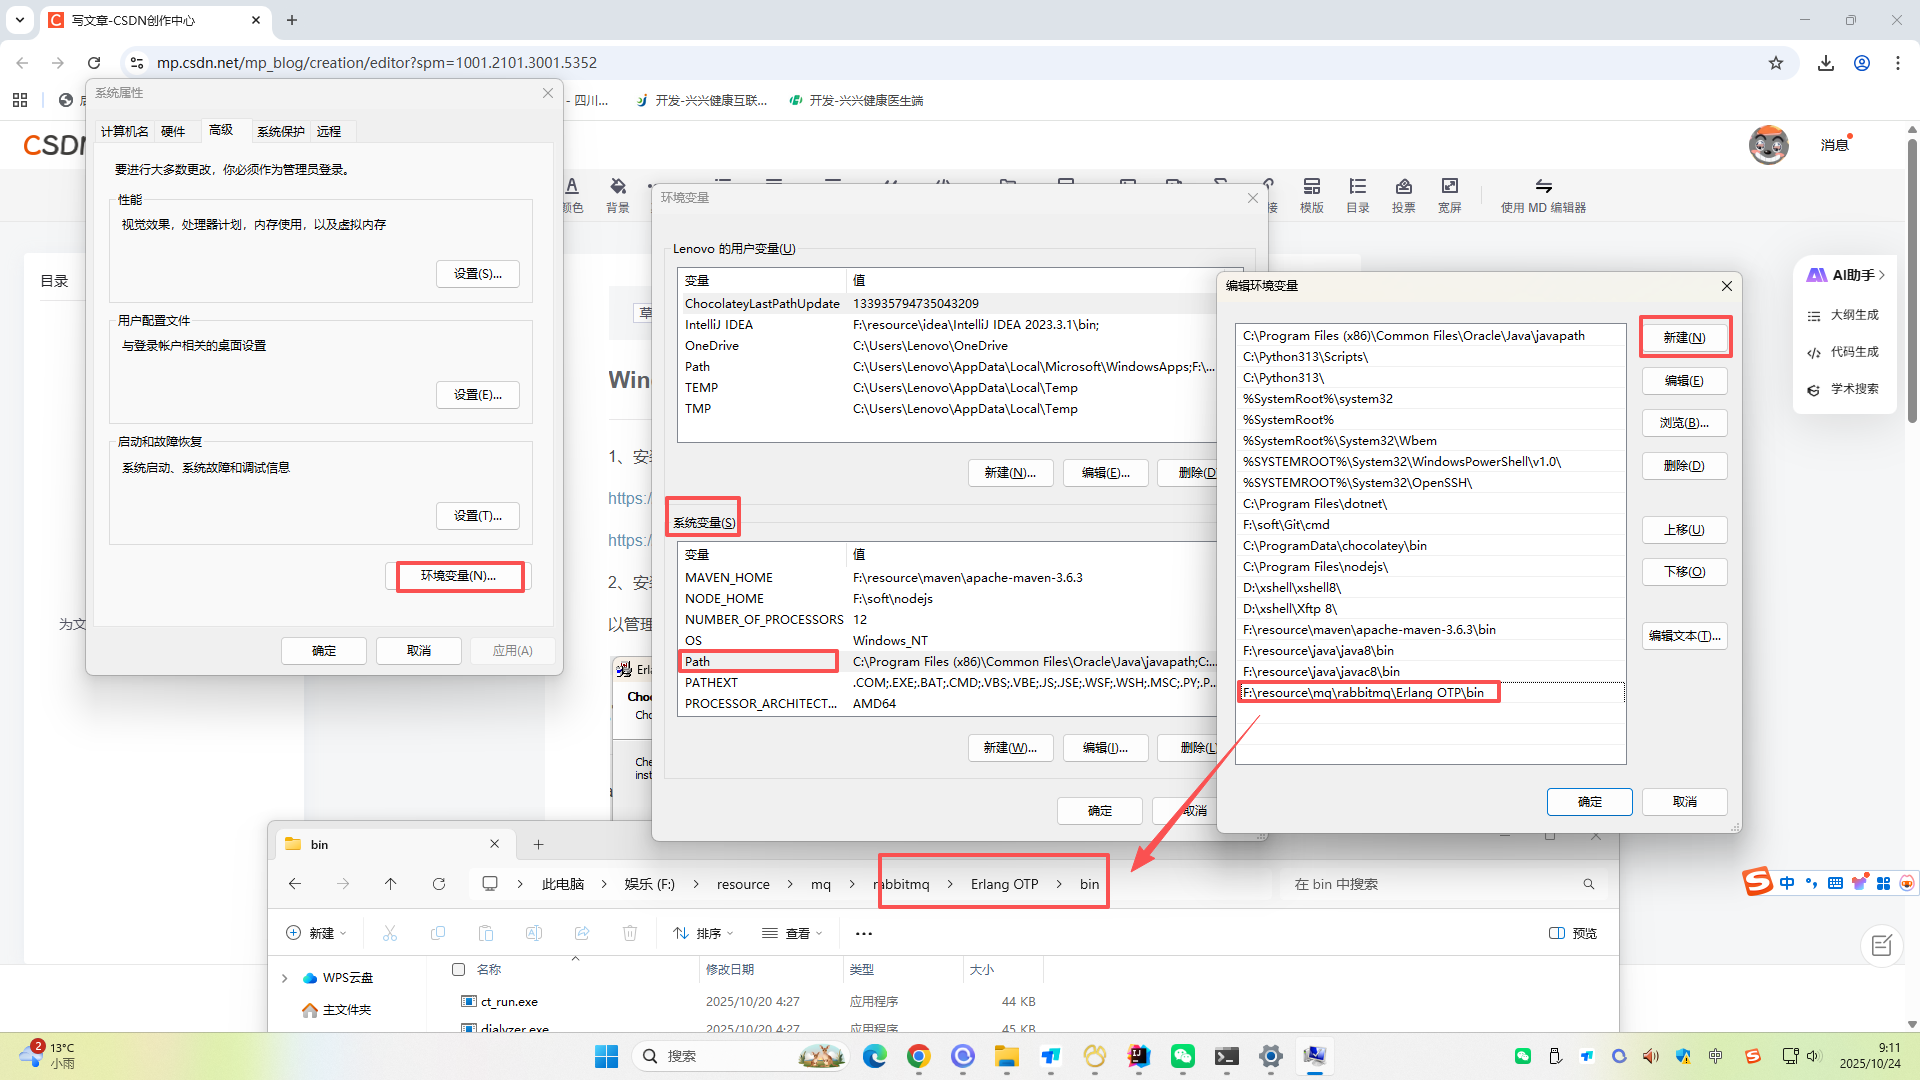Bookmark page with the star icon
The height and width of the screenshot is (1080, 1920).
[x=1776, y=63]
